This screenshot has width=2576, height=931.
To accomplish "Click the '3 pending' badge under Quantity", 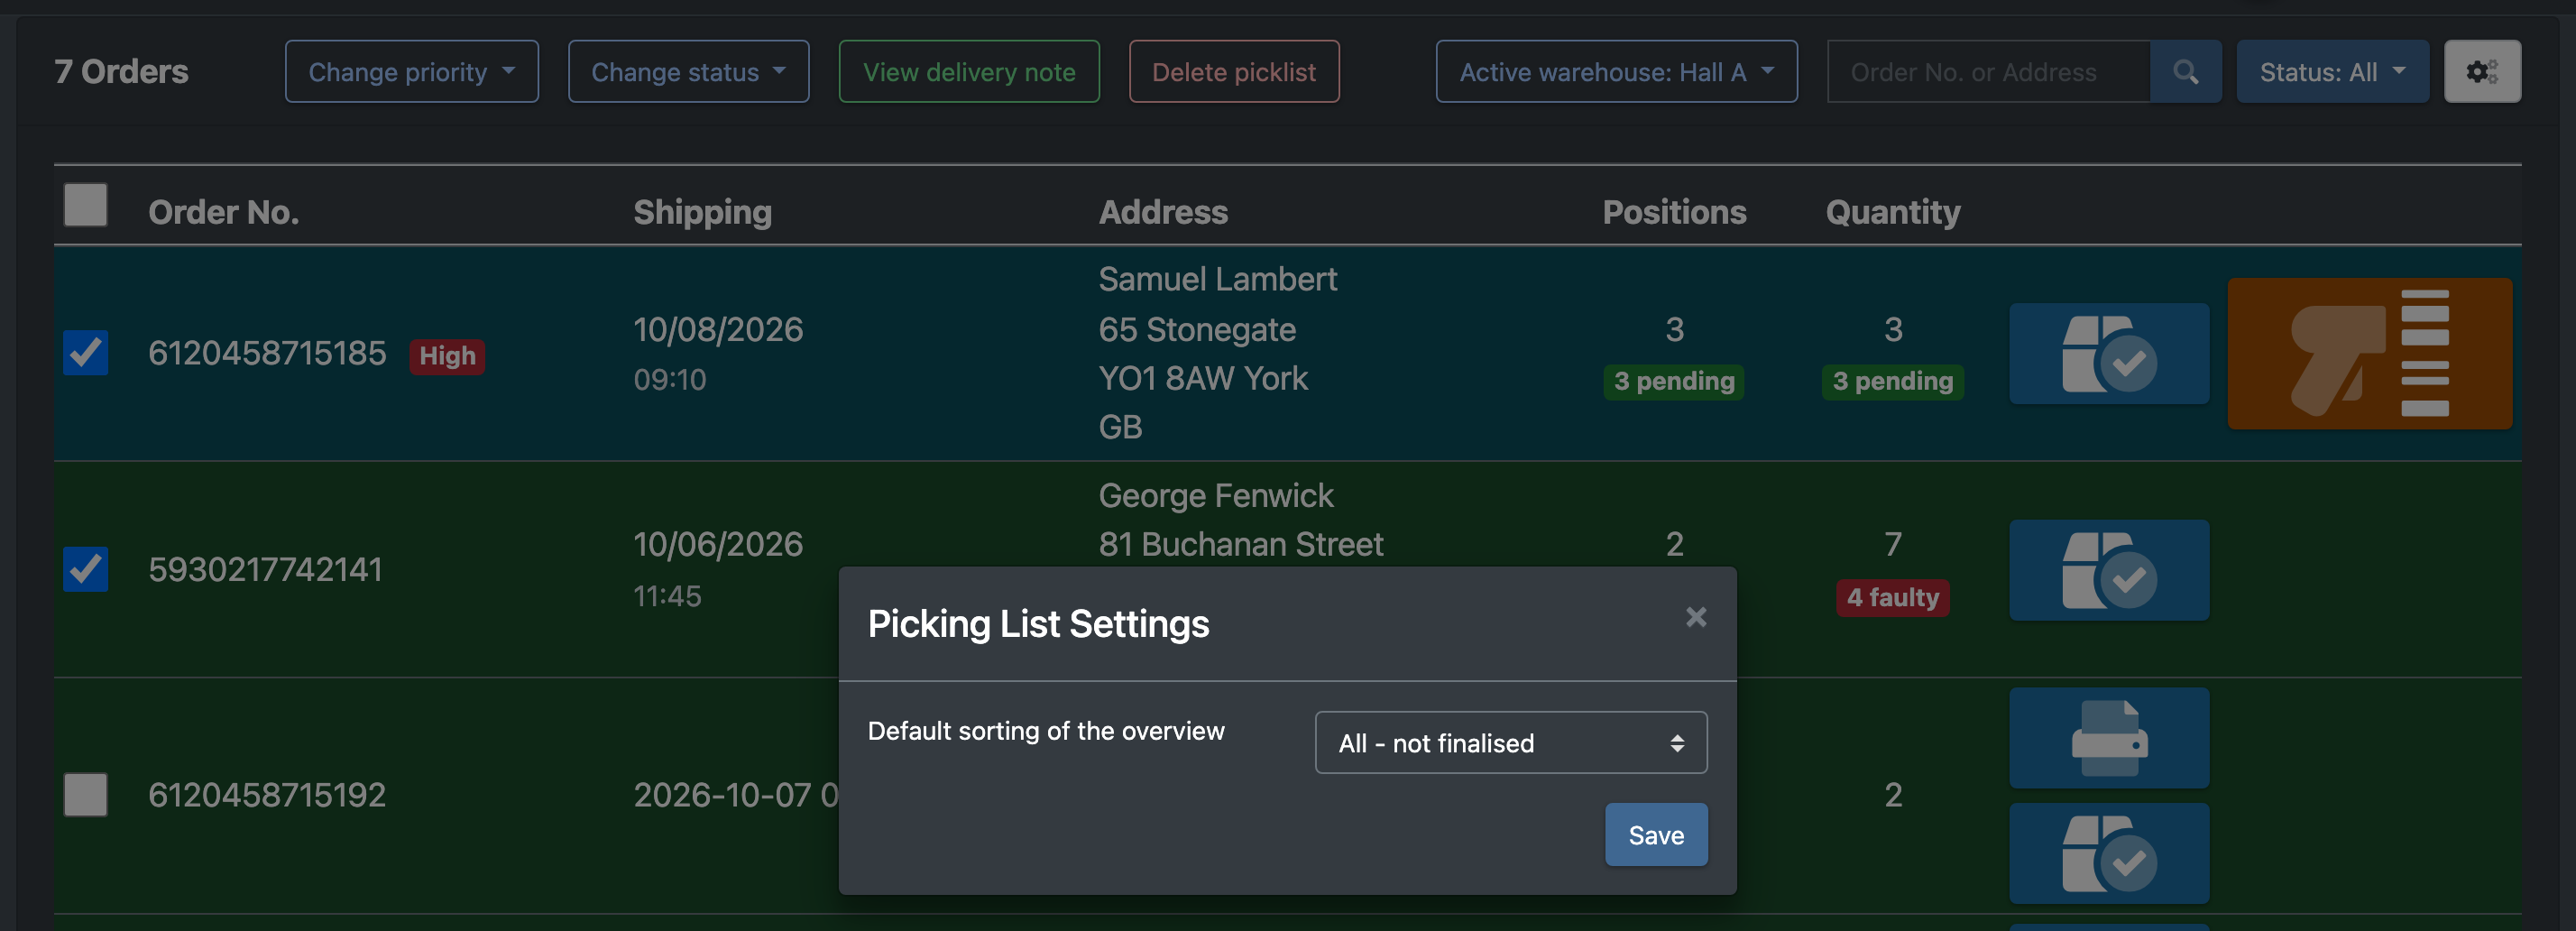I will [1893, 381].
